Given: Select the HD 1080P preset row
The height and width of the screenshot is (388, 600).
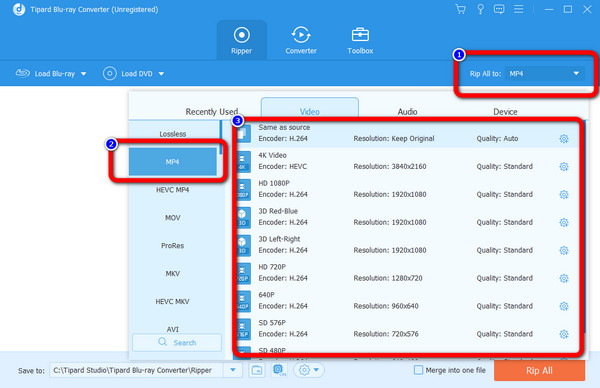Looking at the screenshot, I should pos(406,189).
